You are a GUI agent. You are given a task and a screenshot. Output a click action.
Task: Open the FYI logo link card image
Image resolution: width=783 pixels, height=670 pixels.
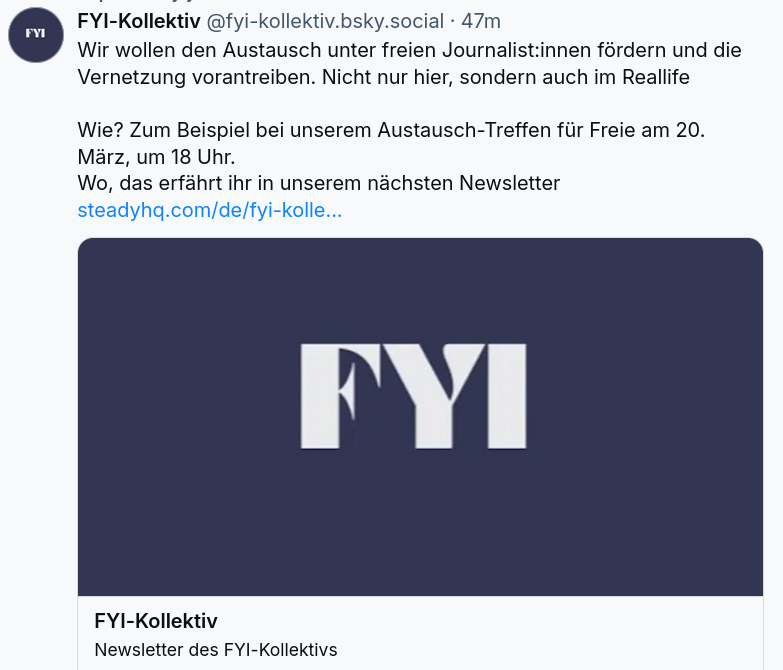pyautogui.click(x=420, y=417)
